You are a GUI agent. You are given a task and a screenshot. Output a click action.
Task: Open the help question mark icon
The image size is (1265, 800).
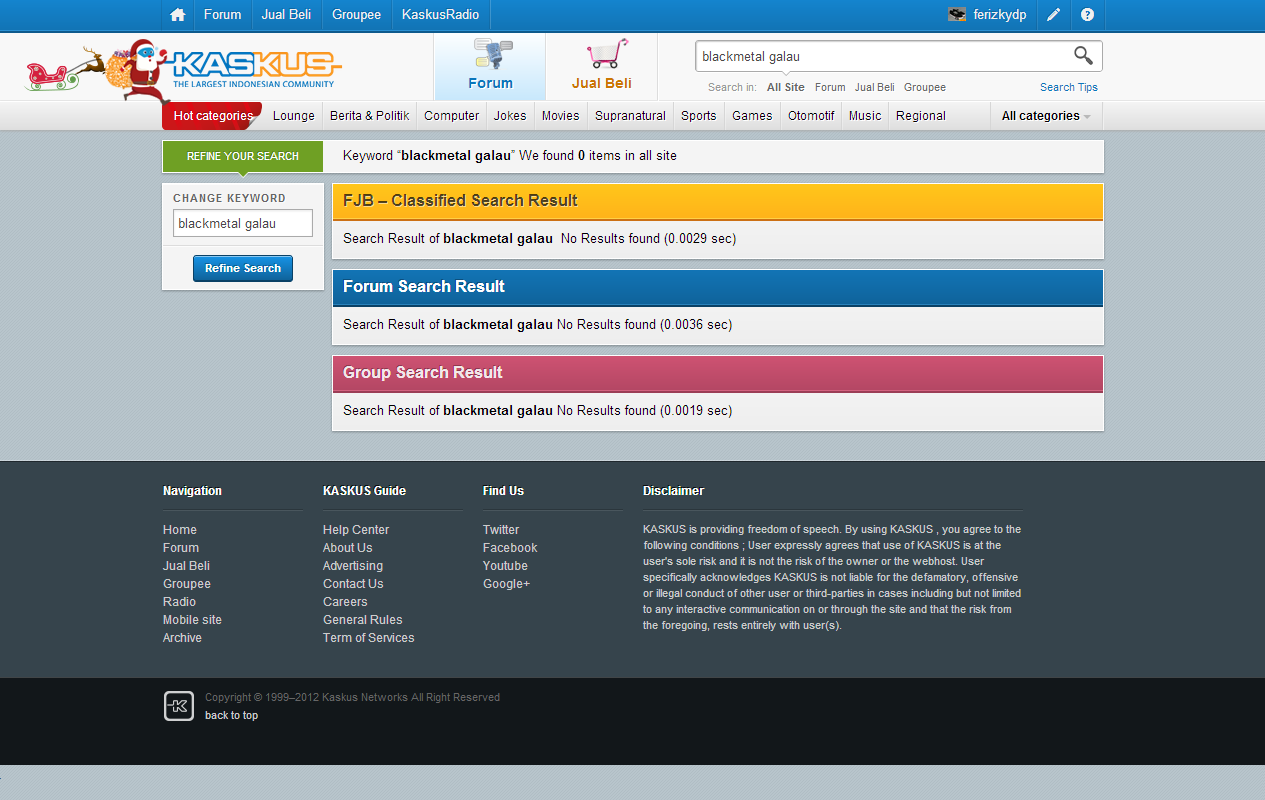point(1087,15)
